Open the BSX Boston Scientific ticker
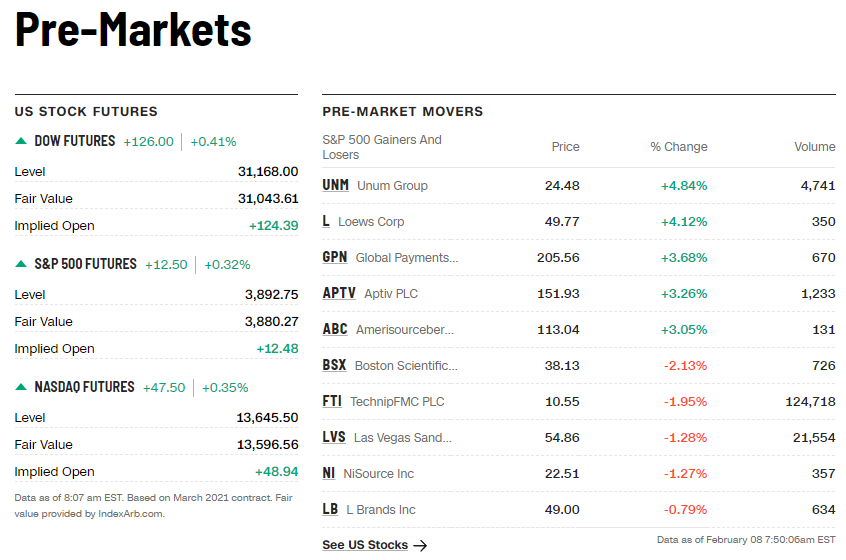Viewport: 846px width, 560px height. [x=334, y=366]
